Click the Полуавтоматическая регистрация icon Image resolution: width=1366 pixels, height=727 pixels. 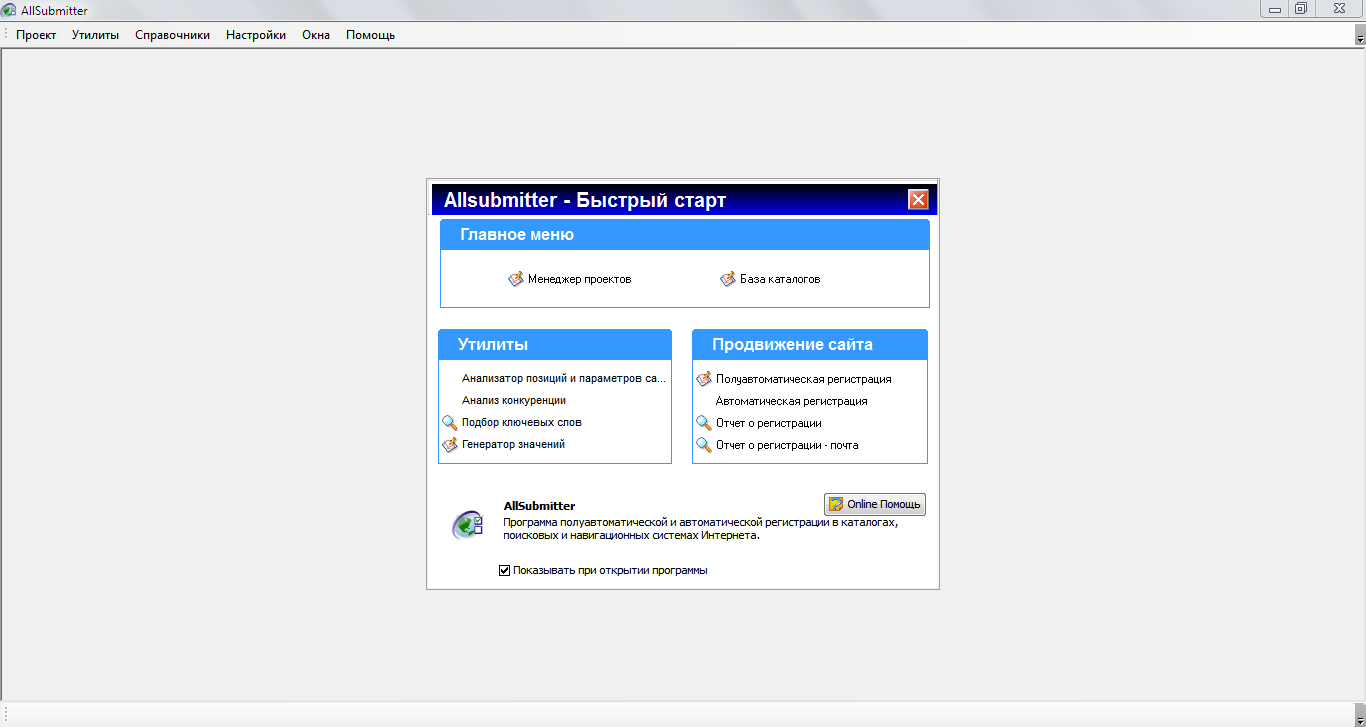point(704,380)
